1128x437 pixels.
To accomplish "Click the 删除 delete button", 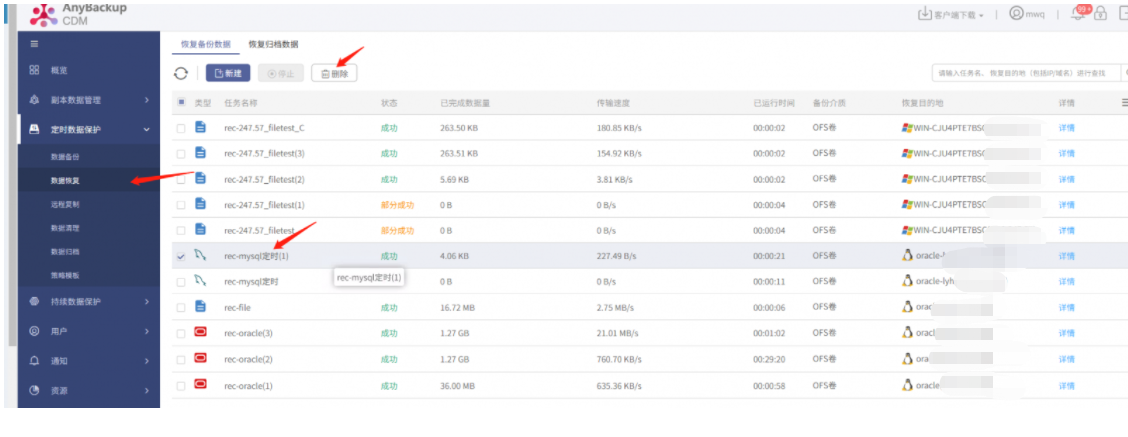I will (334, 73).
